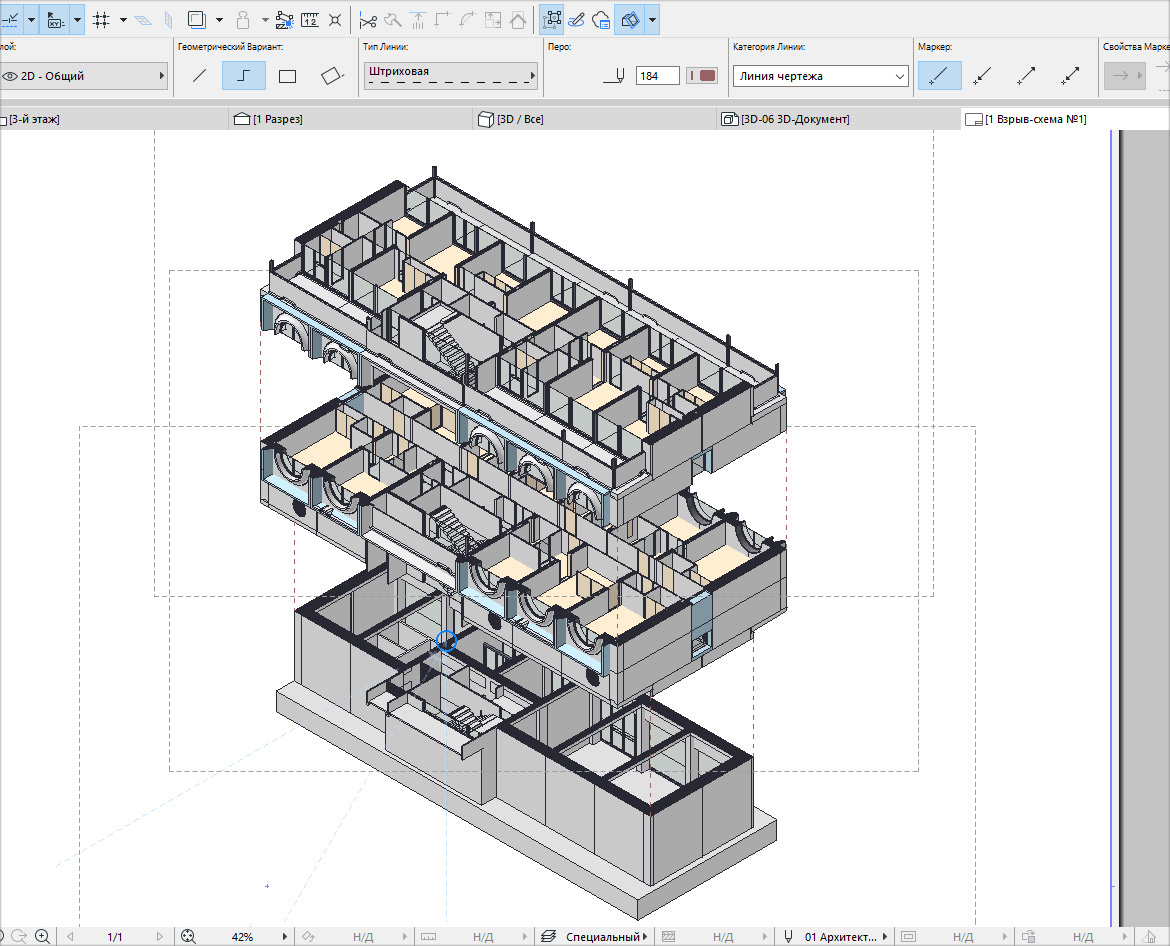The height and width of the screenshot is (946, 1170).
Task: Open the snap grid dropdown arrow
Action: (123, 20)
